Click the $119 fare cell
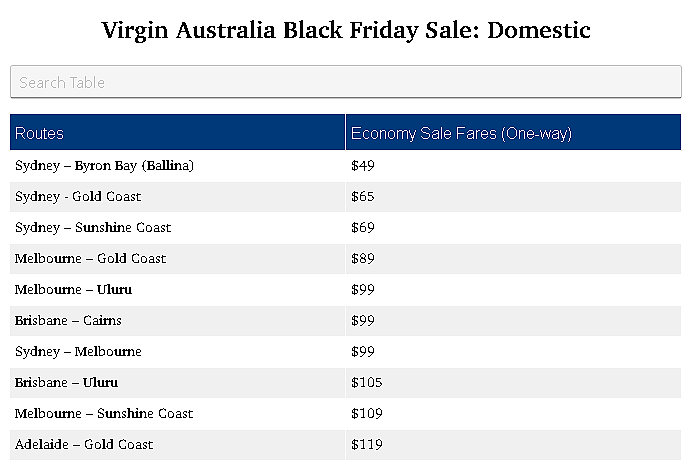The image size is (690, 467). coord(514,445)
